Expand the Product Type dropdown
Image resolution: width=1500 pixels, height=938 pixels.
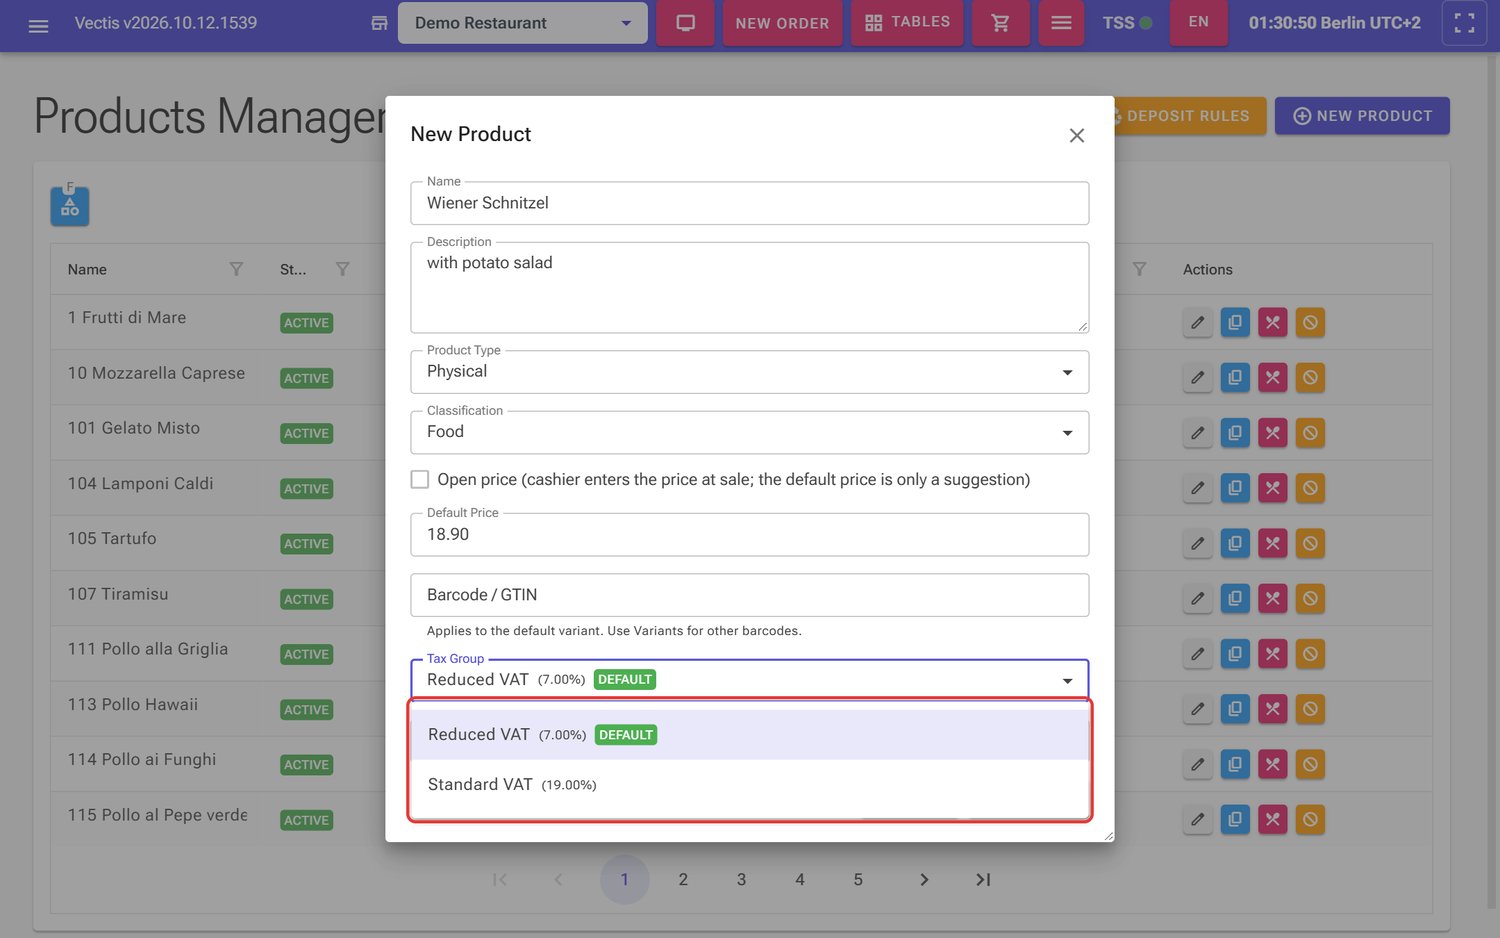749,372
